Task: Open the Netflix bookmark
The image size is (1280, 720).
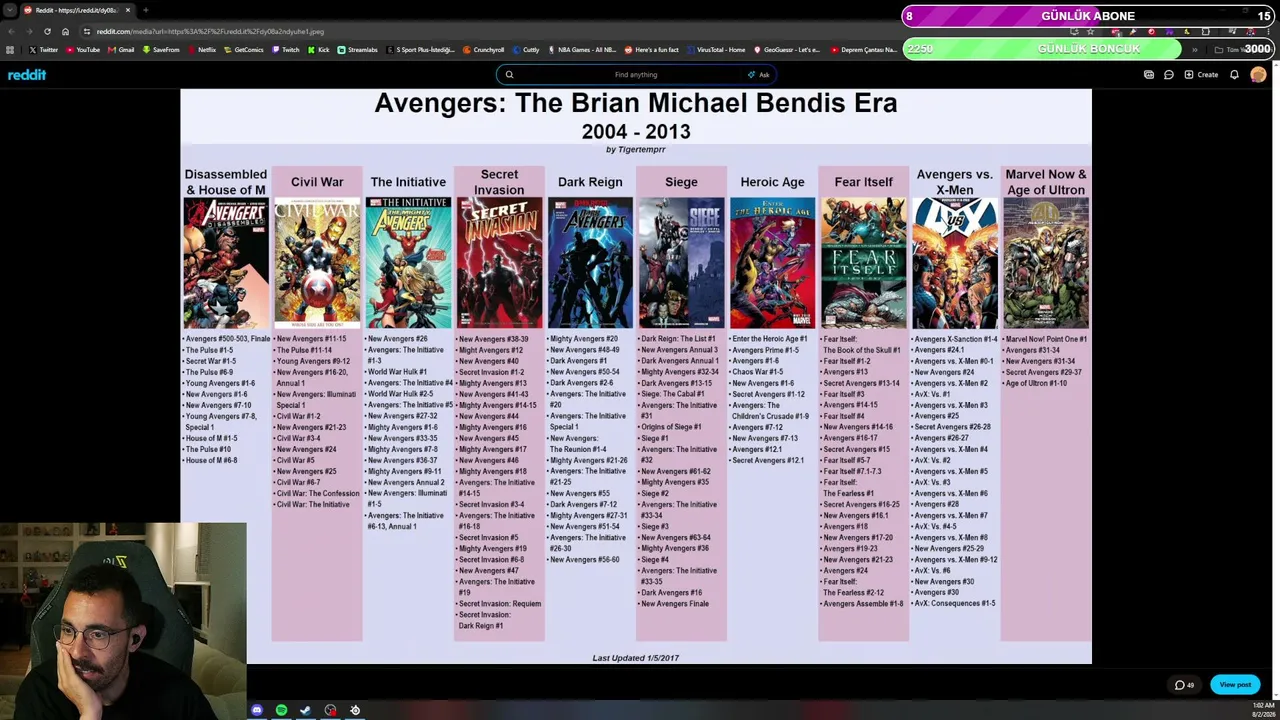Action: [x=202, y=50]
